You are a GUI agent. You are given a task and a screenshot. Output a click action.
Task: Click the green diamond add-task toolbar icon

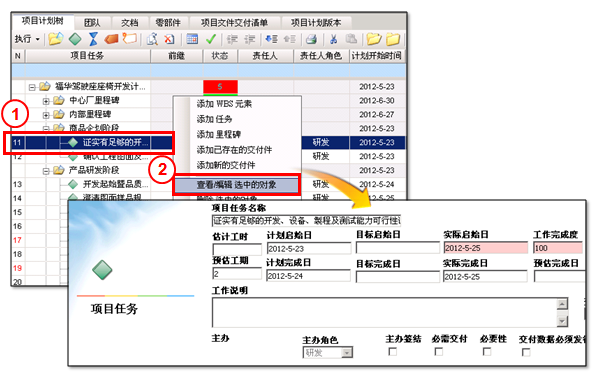pos(75,38)
